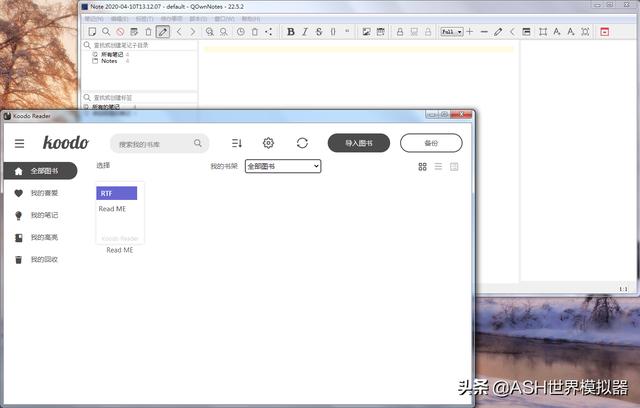Insert block quote with the quotation marks icon
The height and width of the screenshot is (408, 640).
tap(347, 31)
